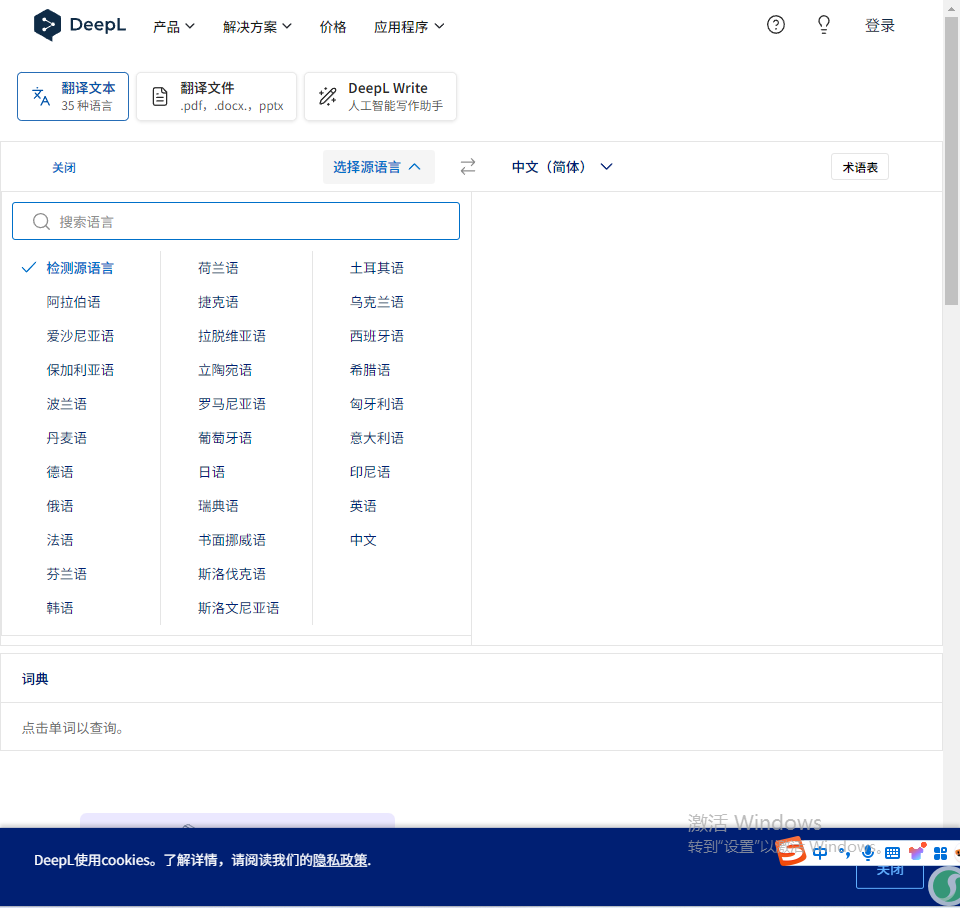Select 丹麦语 as source language

[67, 438]
